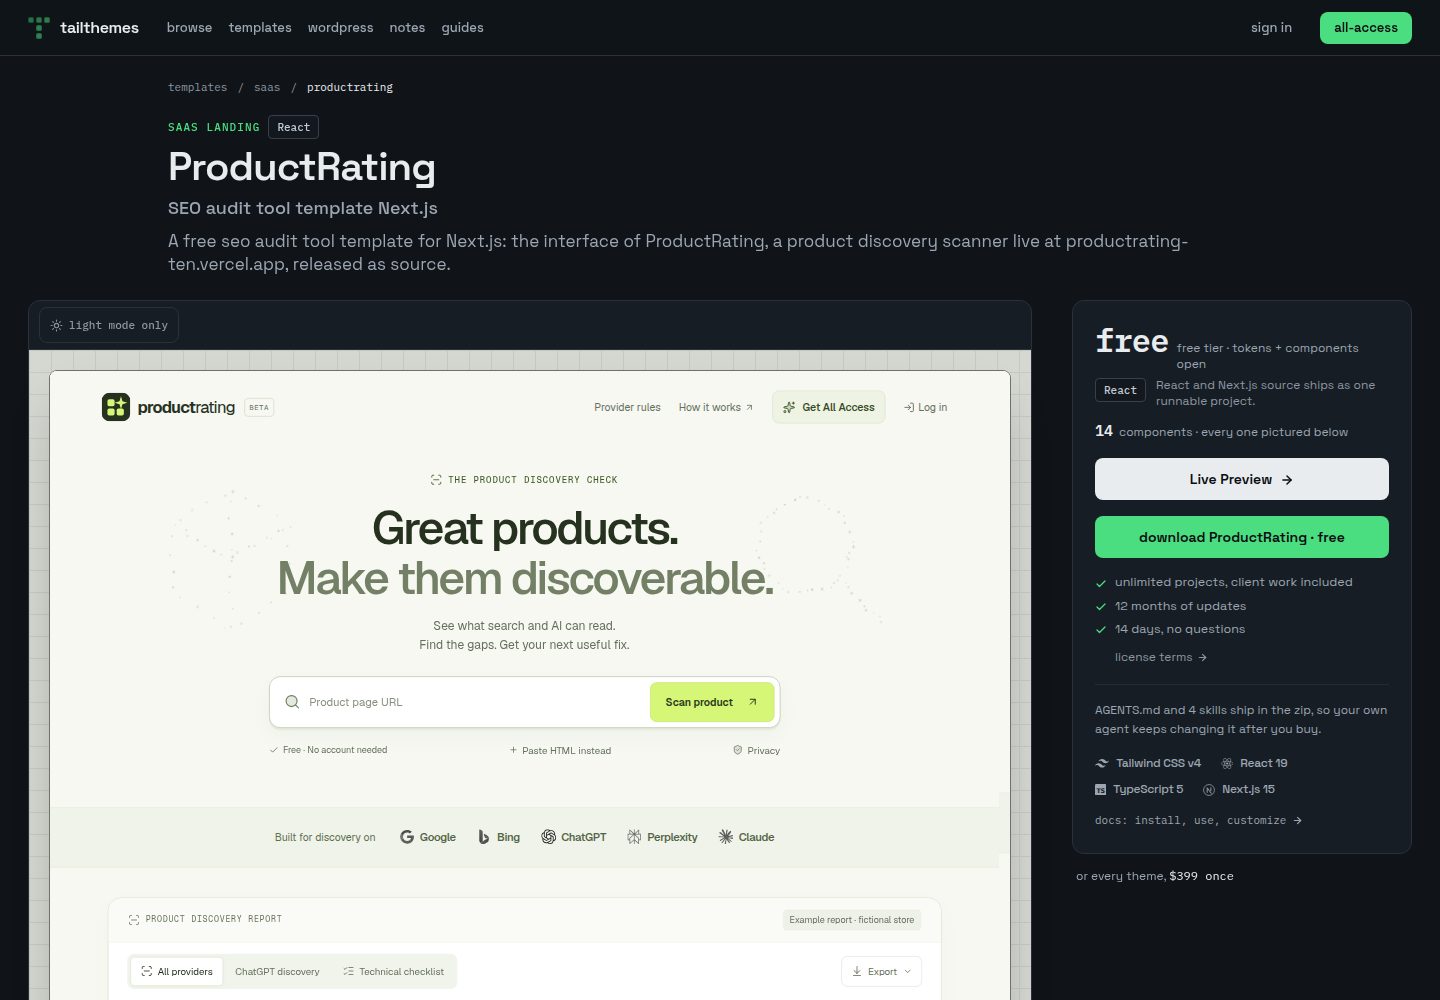The height and width of the screenshot is (1000, 1440).
Task: Click Paste HTML instead link
Action: [560, 750]
